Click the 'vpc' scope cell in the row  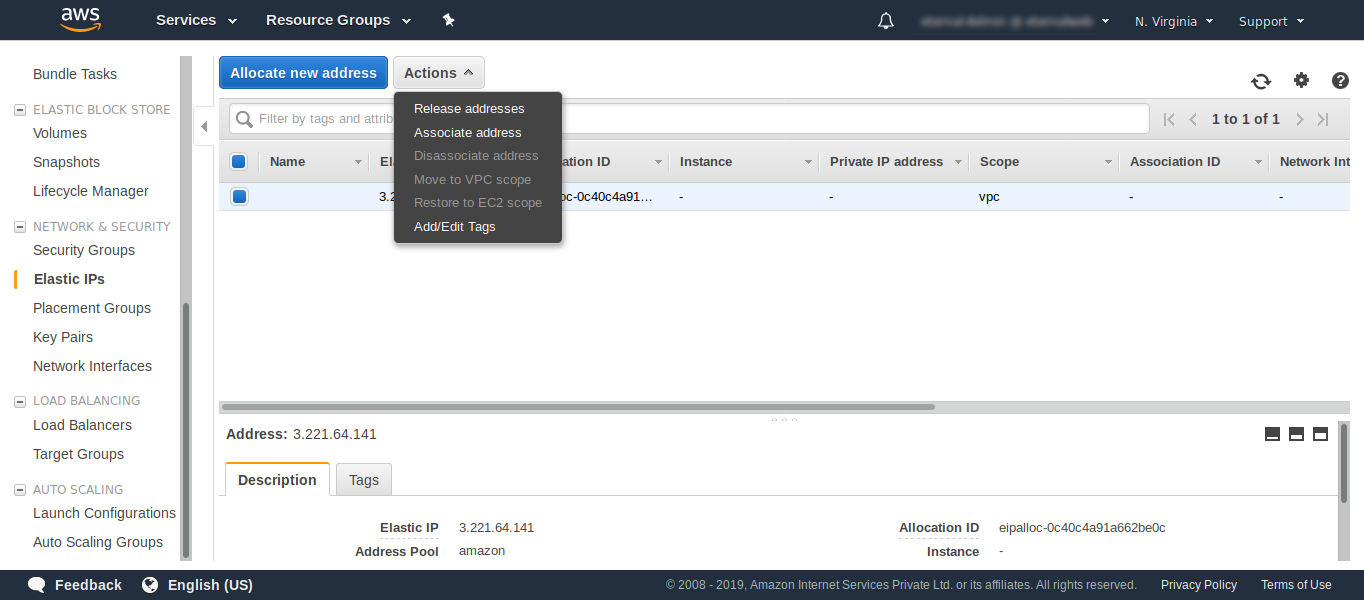click(989, 197)
